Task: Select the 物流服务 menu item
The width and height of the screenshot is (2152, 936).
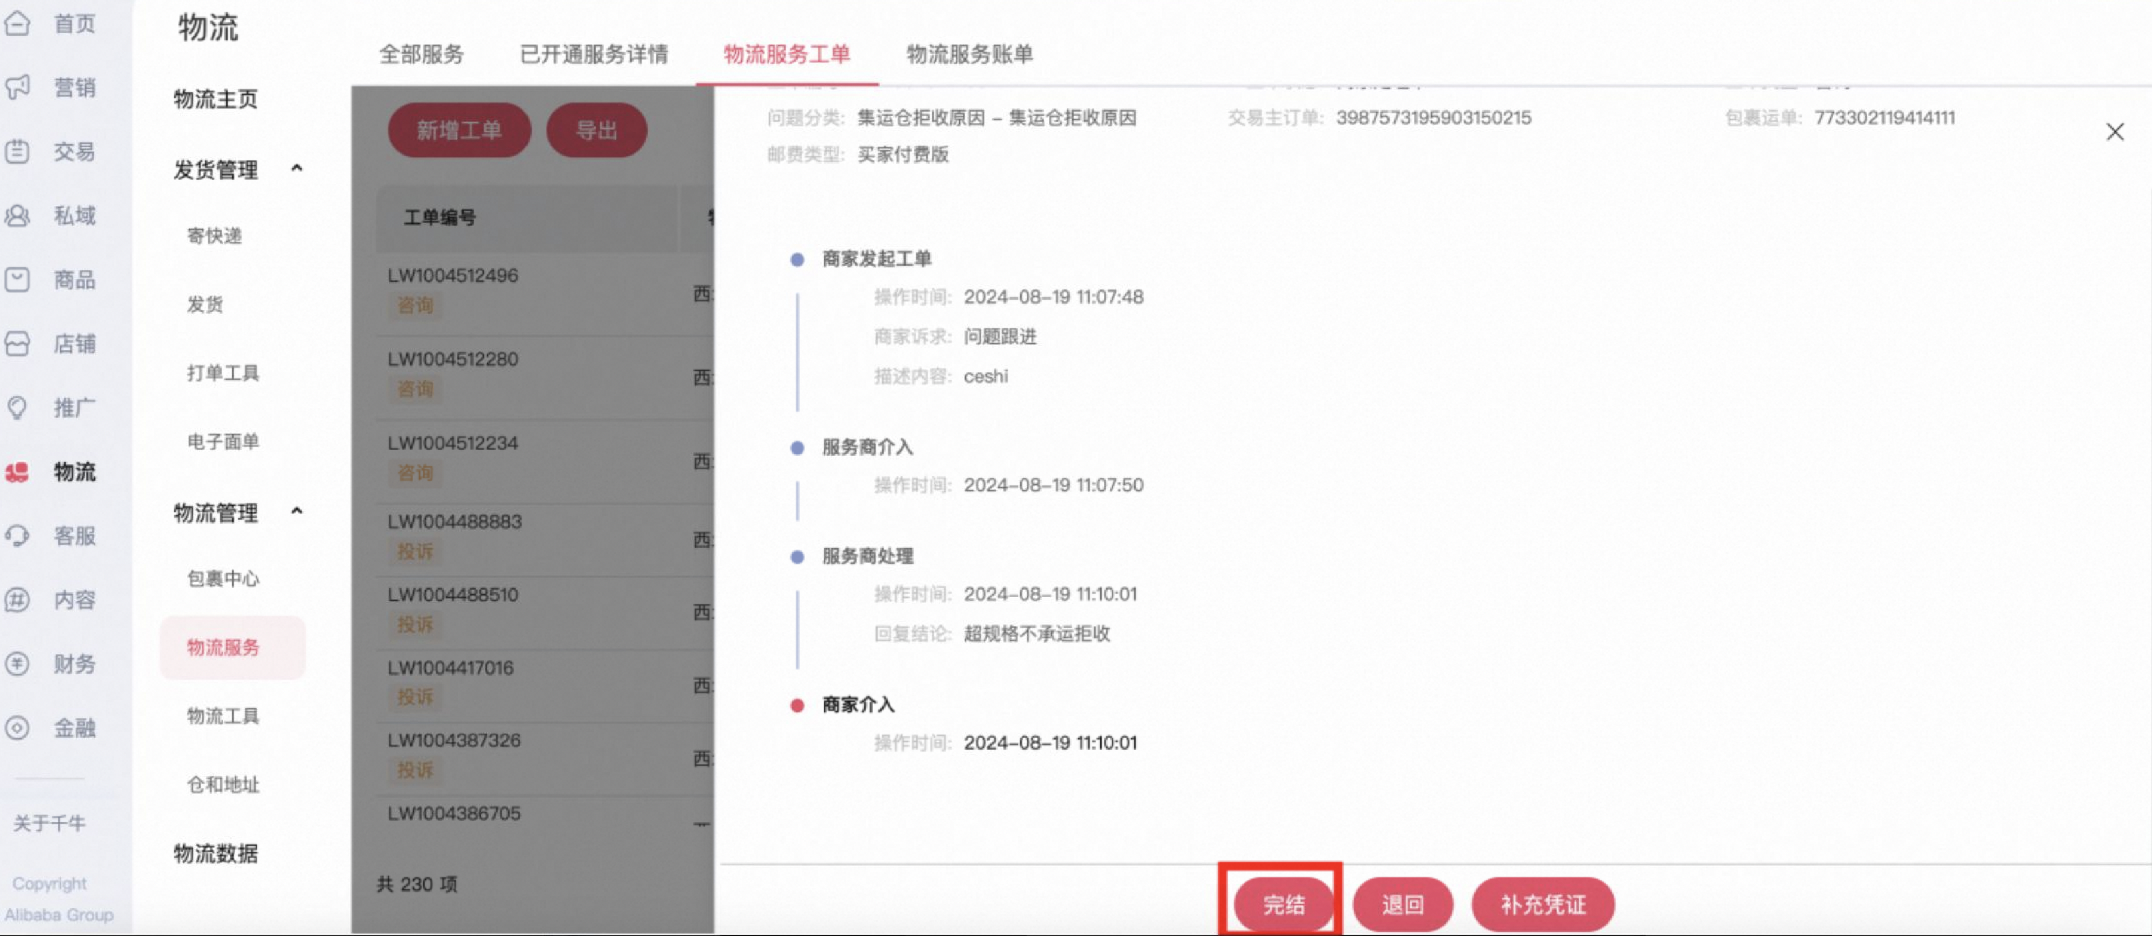Action: tap(232, 647)
